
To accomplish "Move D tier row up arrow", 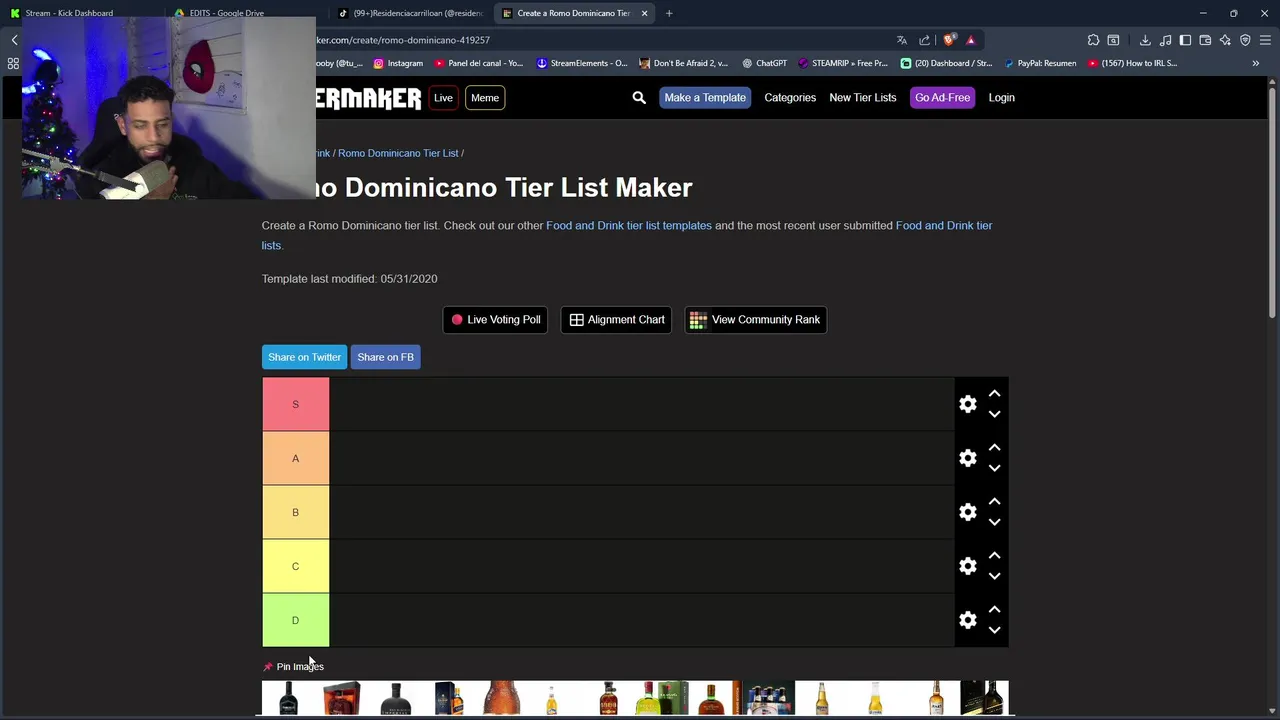I will coord(994,610).
